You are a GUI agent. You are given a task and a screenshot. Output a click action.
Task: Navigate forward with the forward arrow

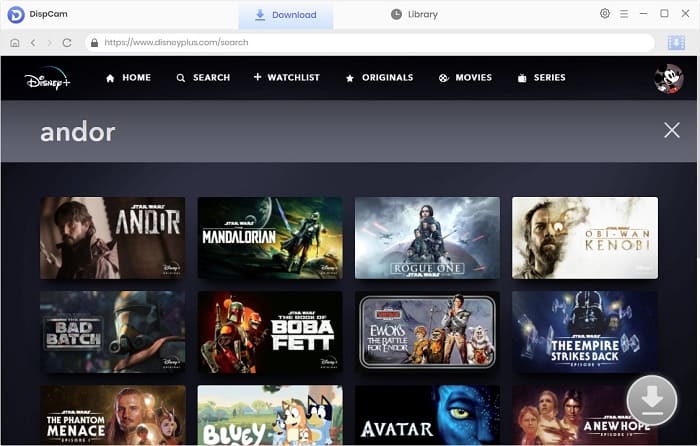pyautogui.click(x=49, y=43)
